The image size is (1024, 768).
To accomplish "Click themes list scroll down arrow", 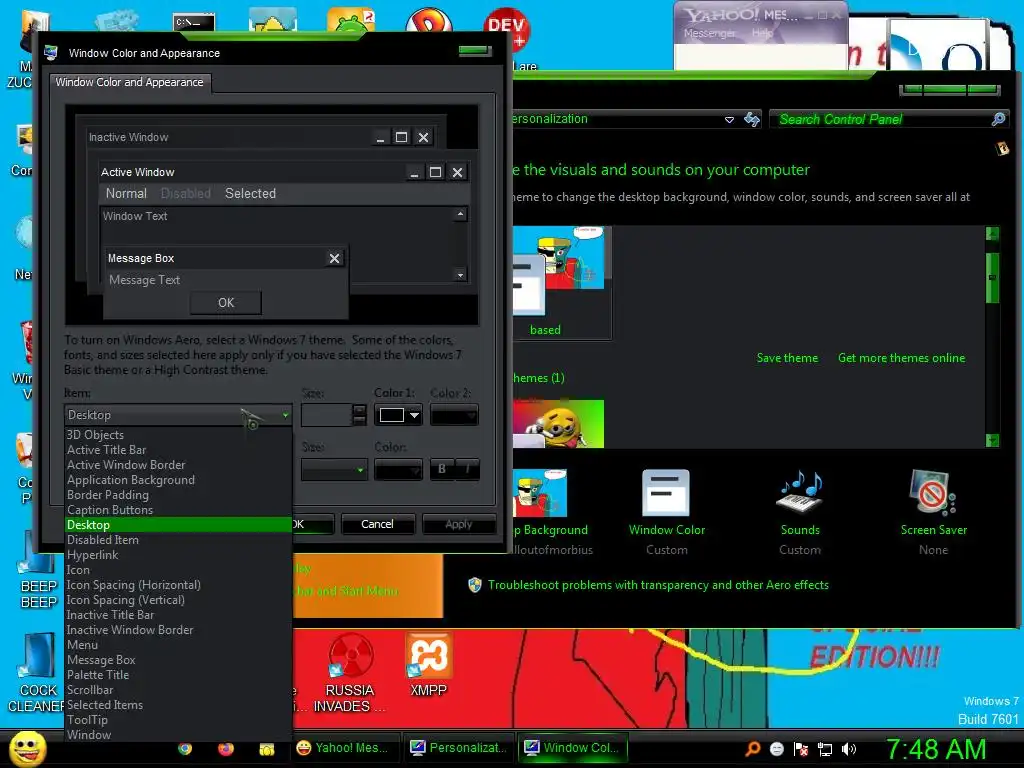I will coord(992,441).
